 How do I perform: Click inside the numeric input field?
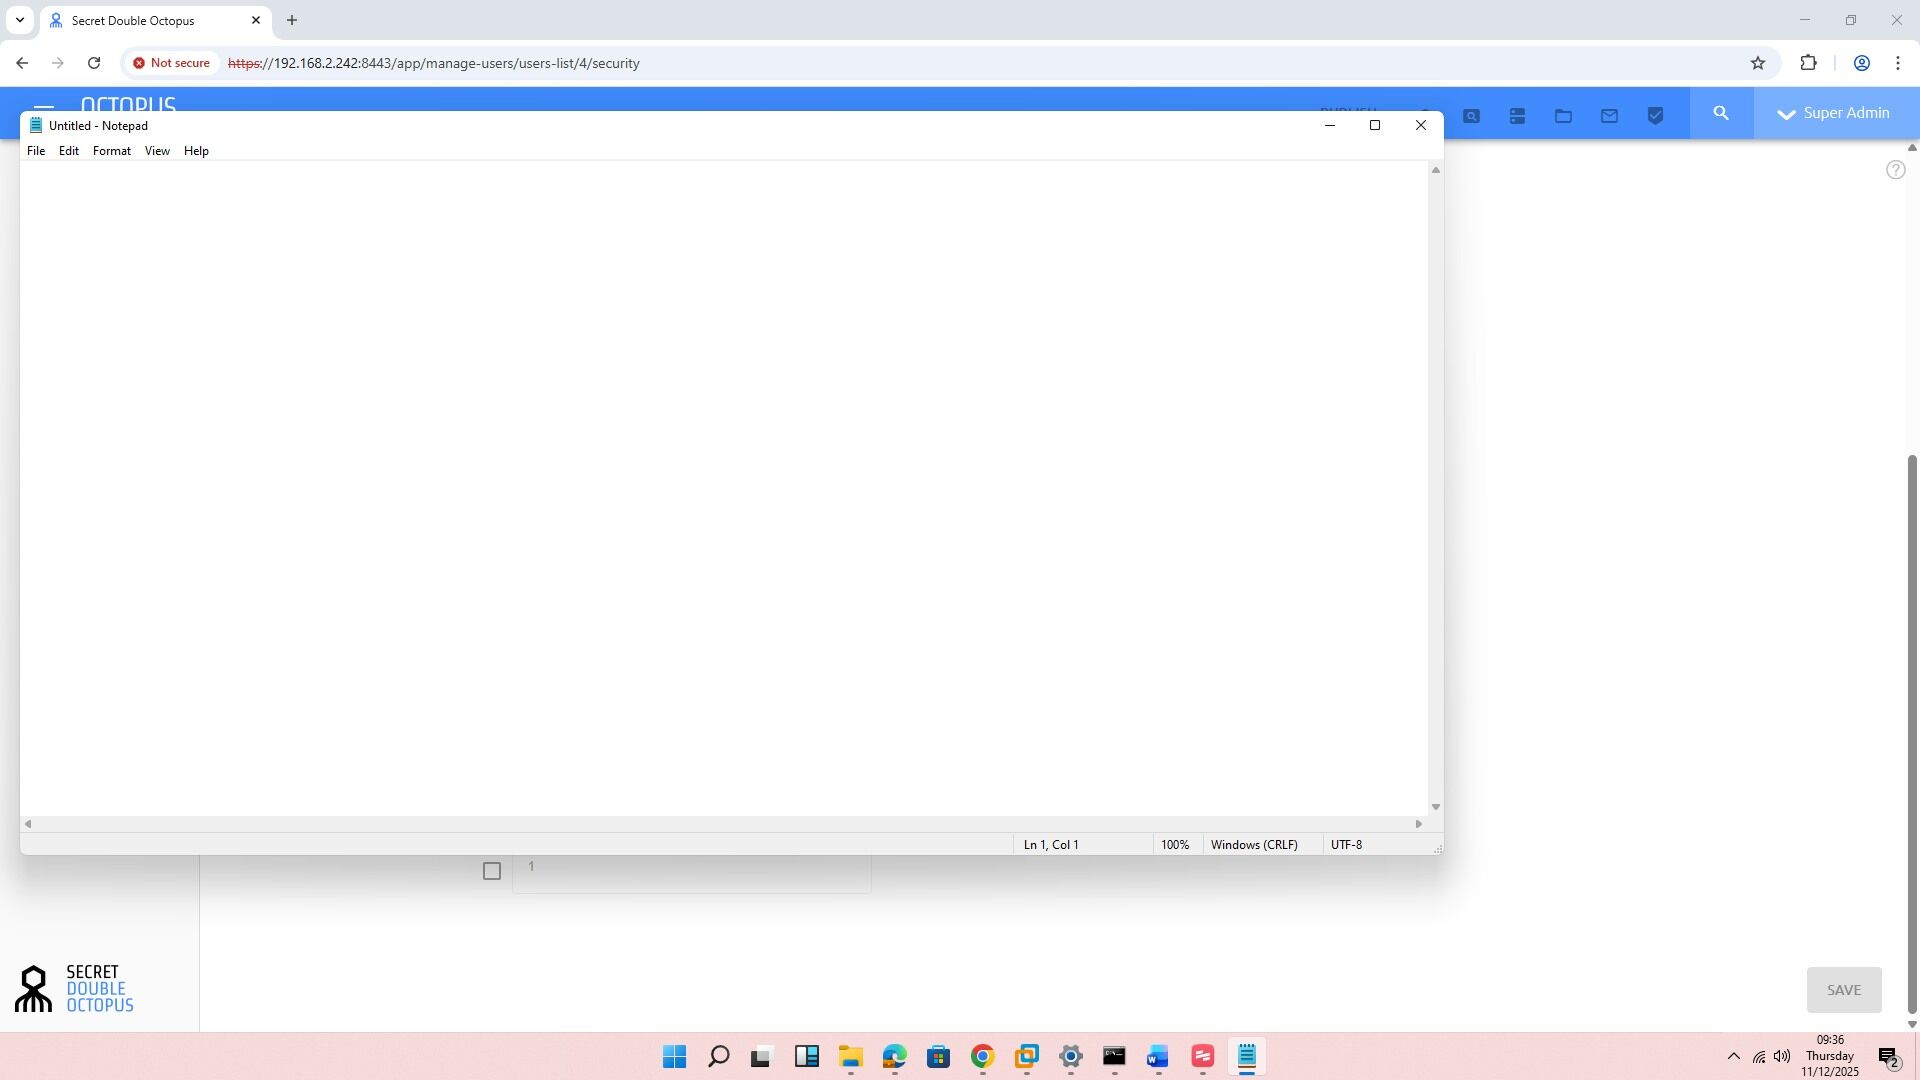coord(692,873)
